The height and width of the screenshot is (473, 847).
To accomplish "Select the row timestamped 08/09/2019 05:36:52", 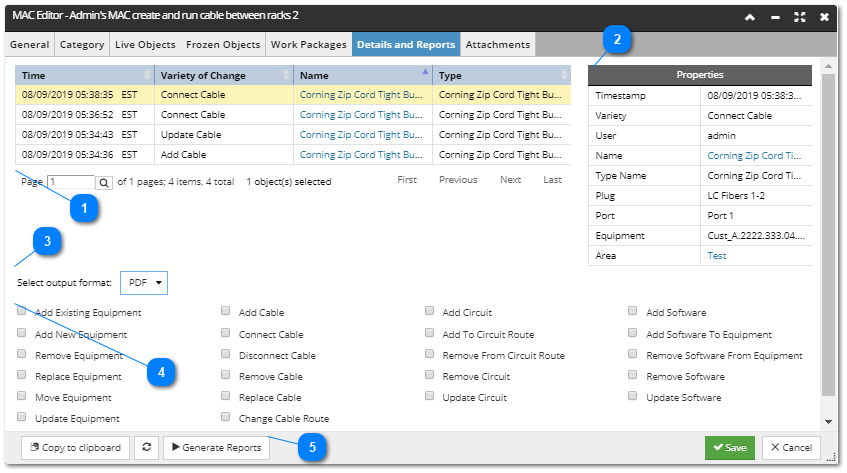I will [293, 114].
